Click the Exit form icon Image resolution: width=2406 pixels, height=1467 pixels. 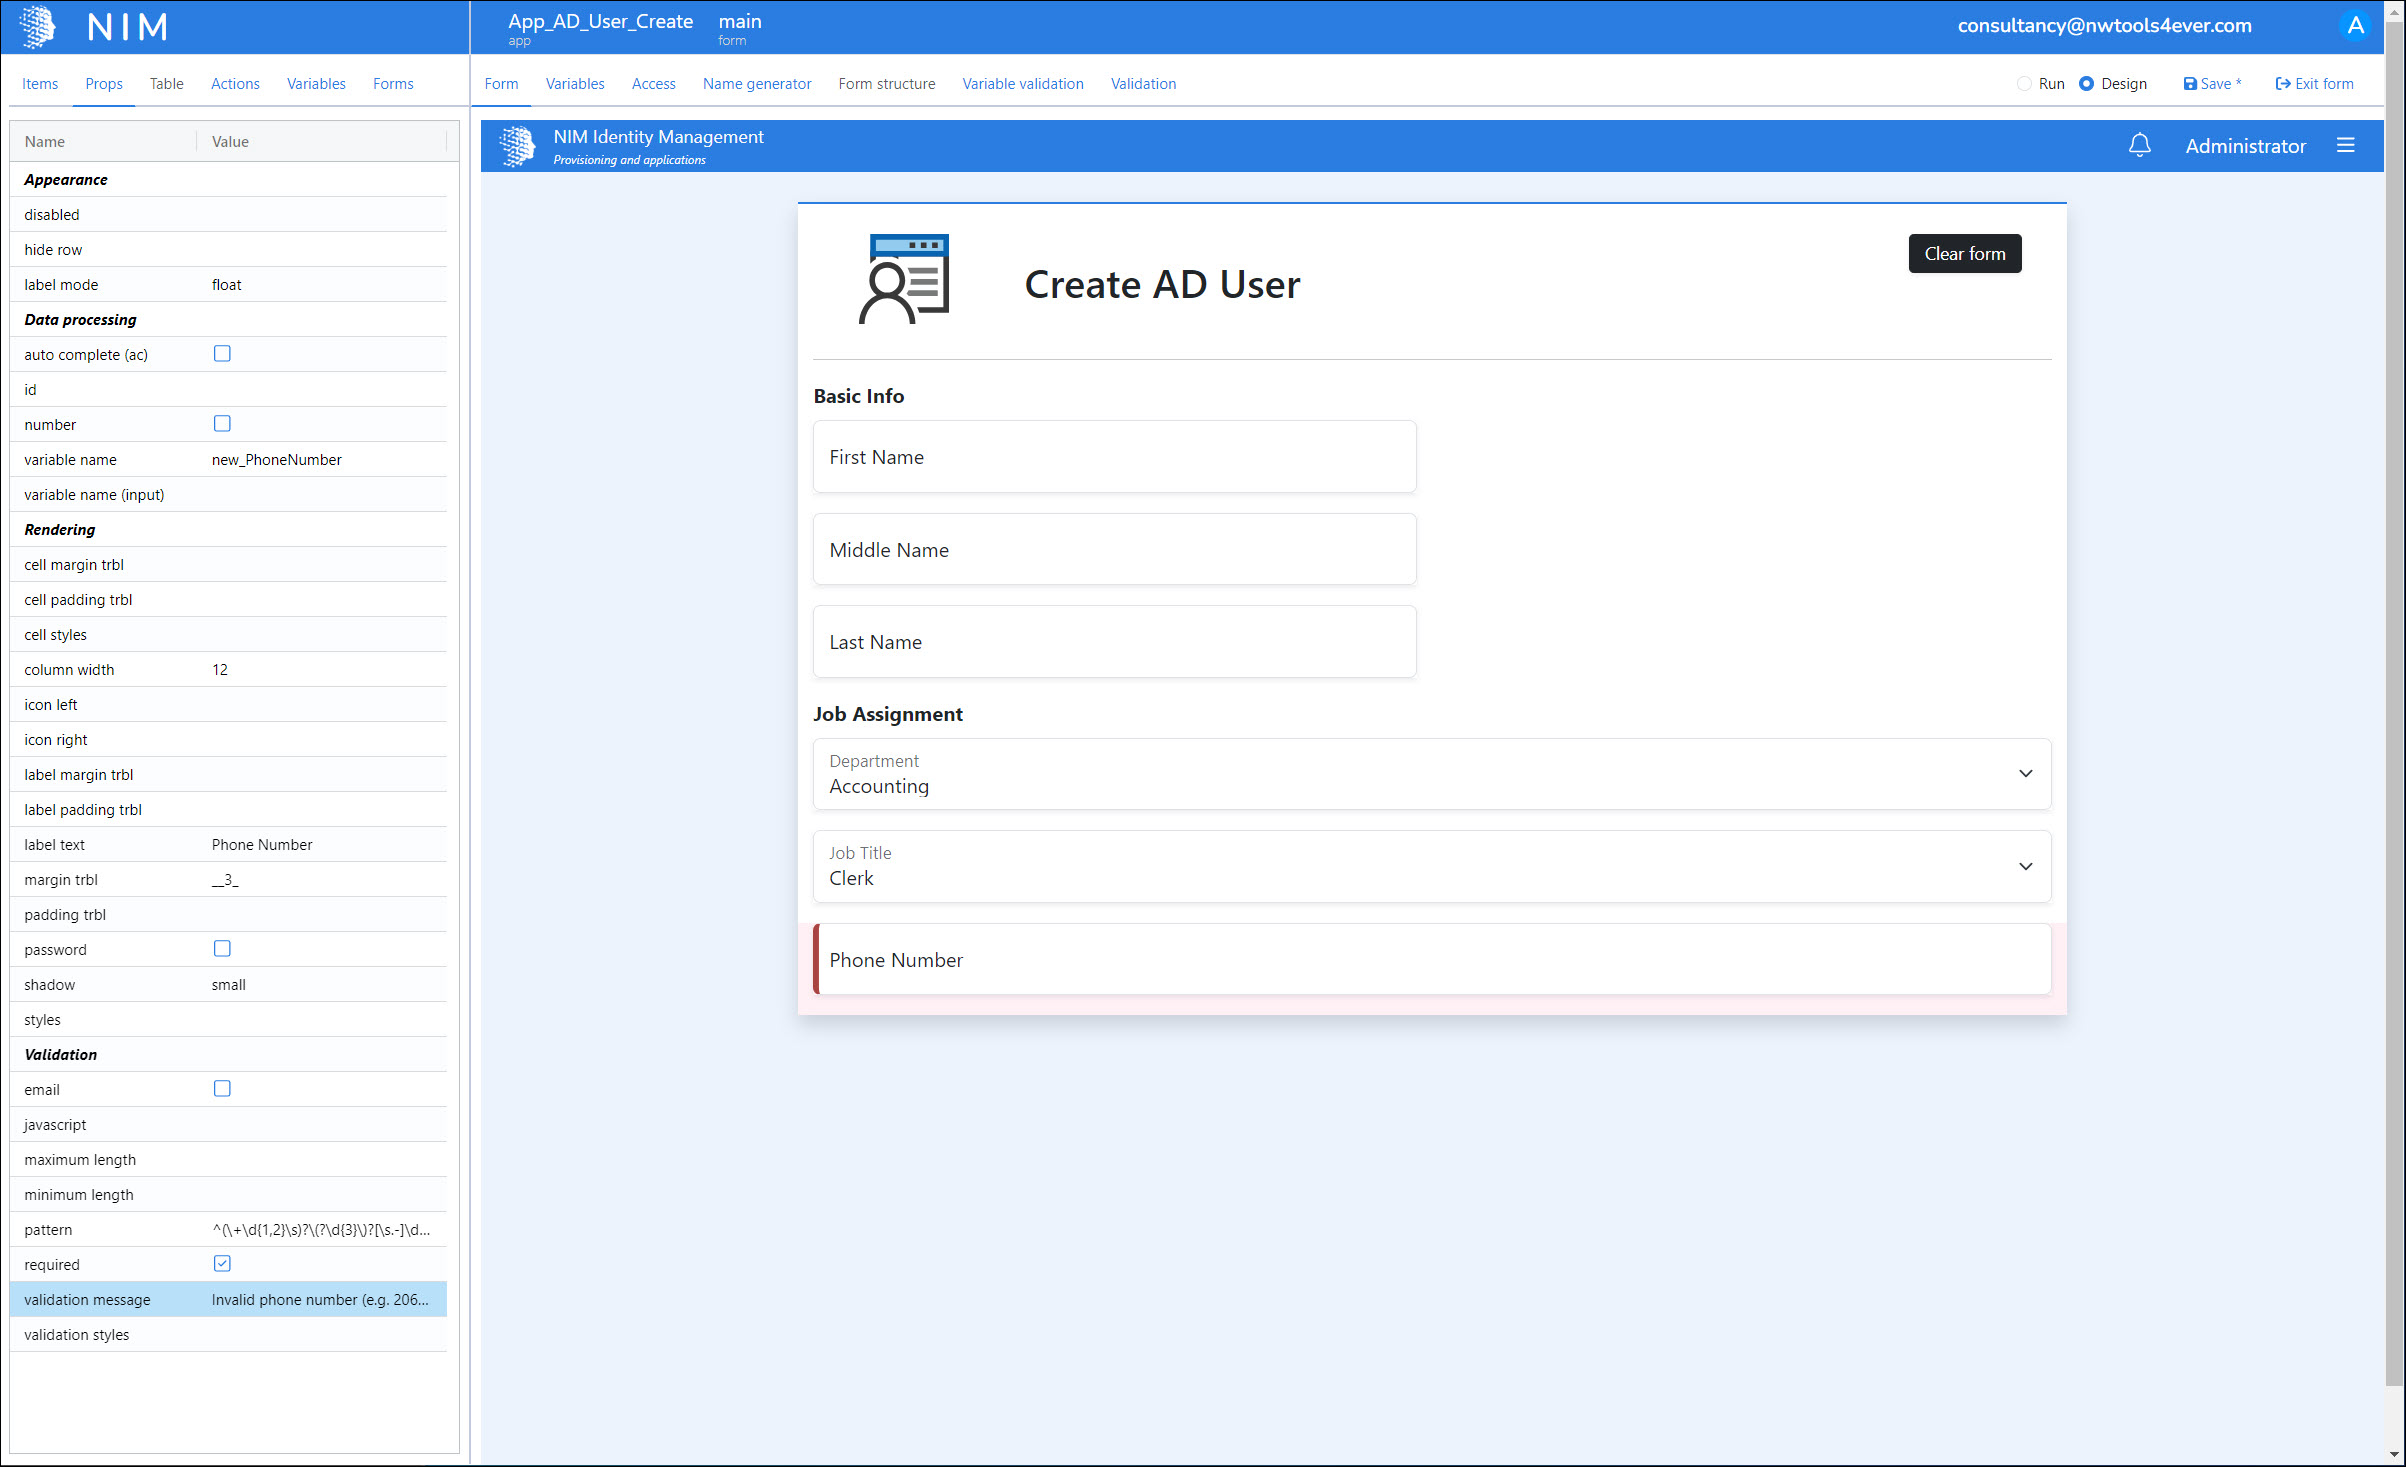click(2282, 84)
